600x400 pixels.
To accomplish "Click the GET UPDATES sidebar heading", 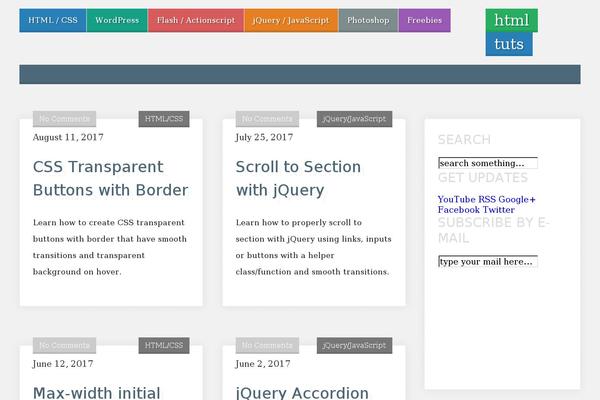I will pyautogui.click(x=483, y=178).
